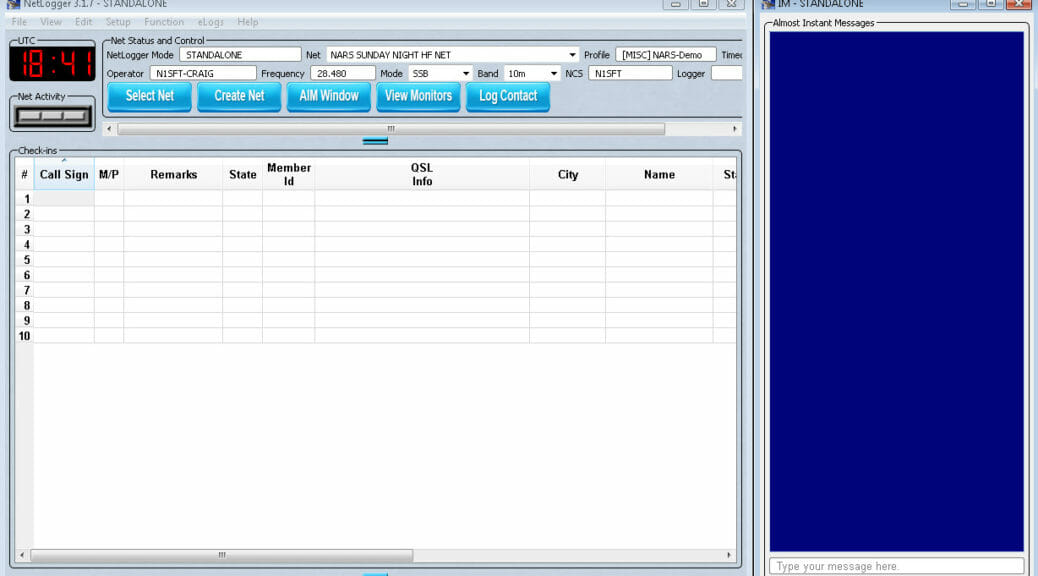The image size is (1038, 576).
Task: Click the View Monitors button
Action: click(x=418, y=97)
